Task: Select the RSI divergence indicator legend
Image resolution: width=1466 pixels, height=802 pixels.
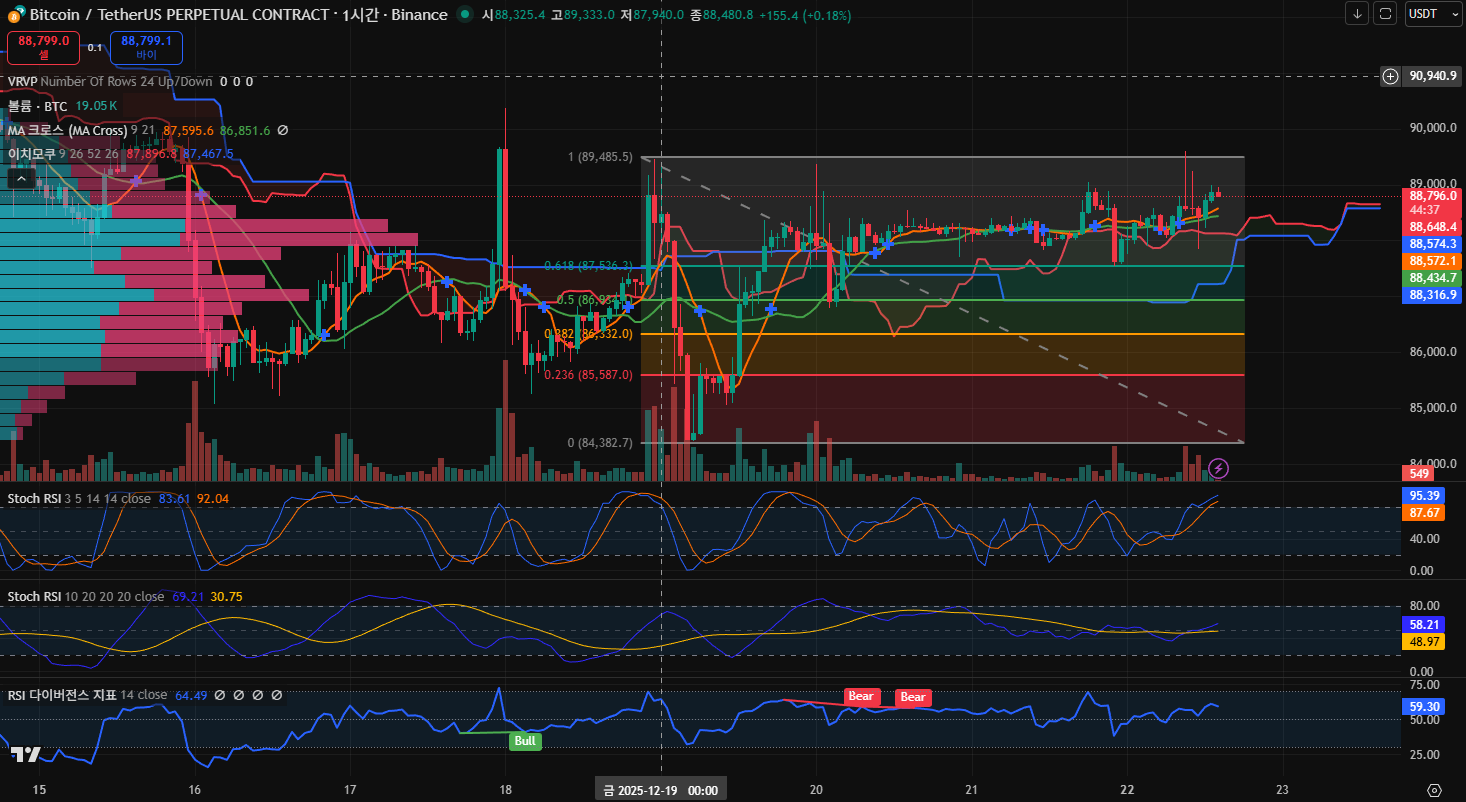Action: click(88, 695)
